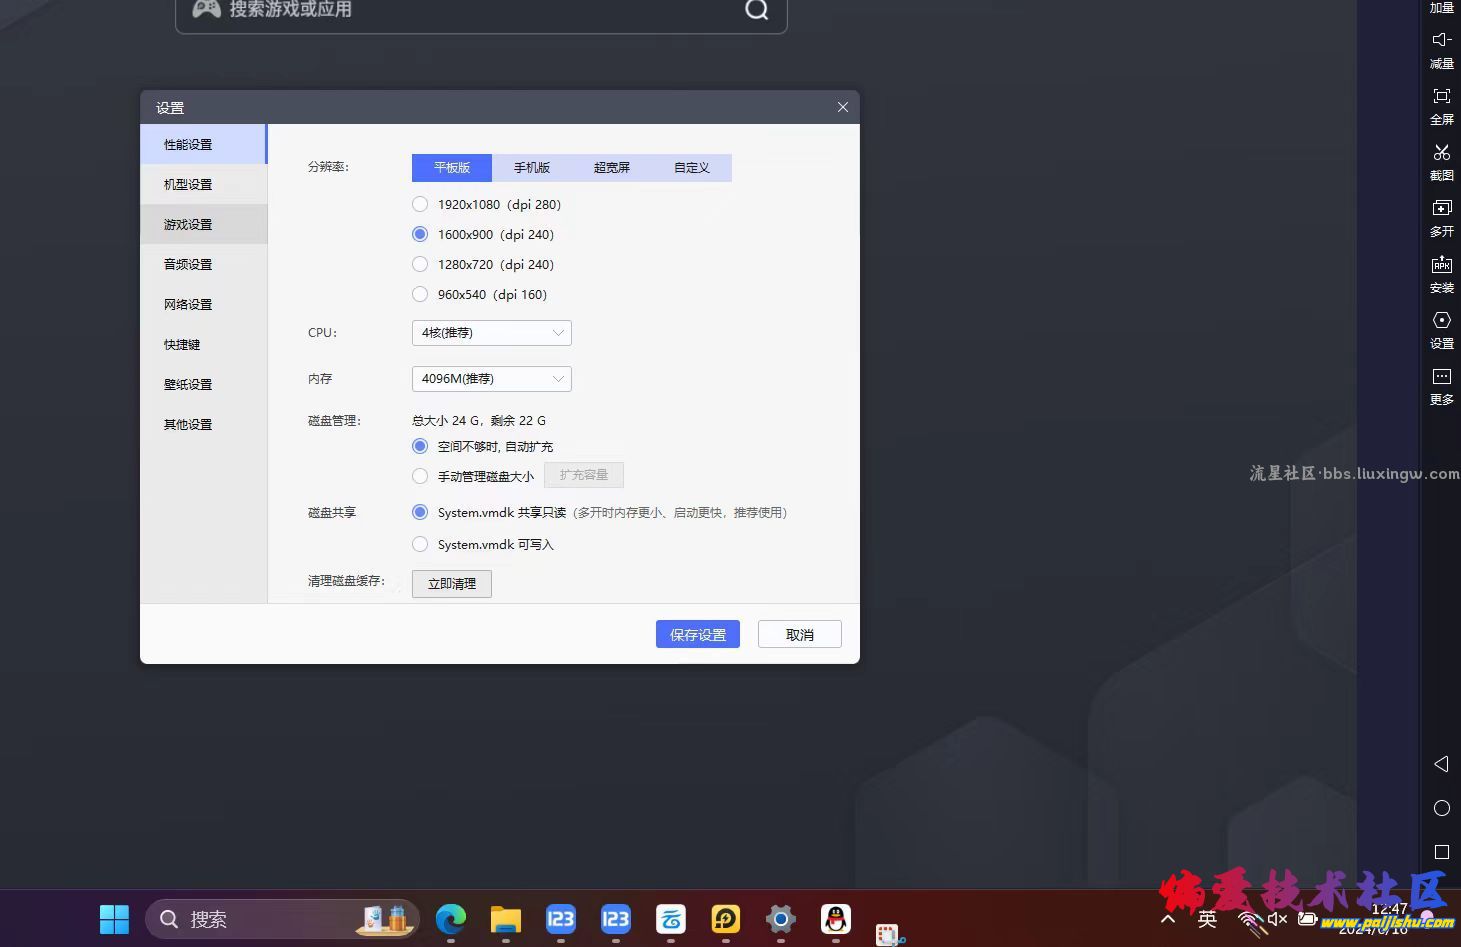The width and height of the screenshot is (1461, 947).
Task: Select the 1920x1080 resolution option
Action: click(x=420, y=204)
